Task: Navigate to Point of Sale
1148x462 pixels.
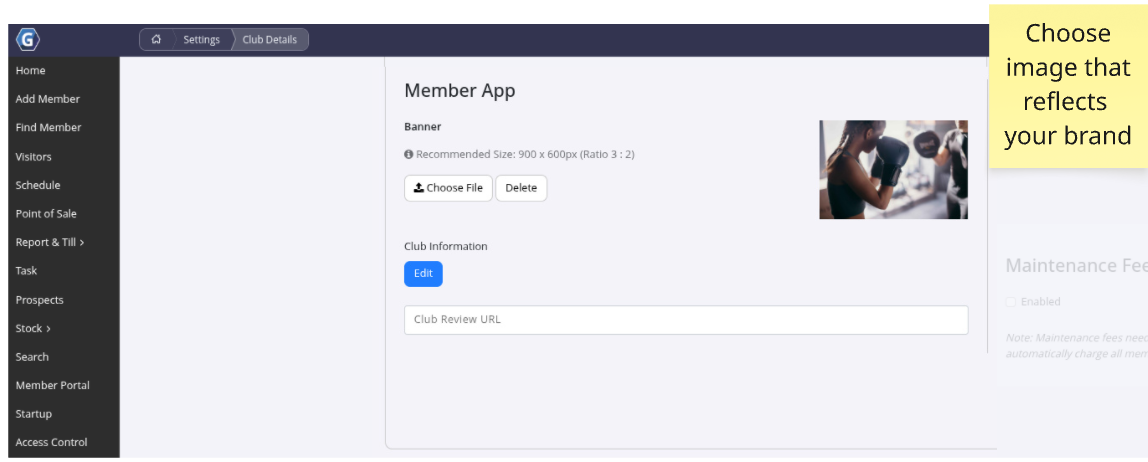Action: (x=46, y=214)
